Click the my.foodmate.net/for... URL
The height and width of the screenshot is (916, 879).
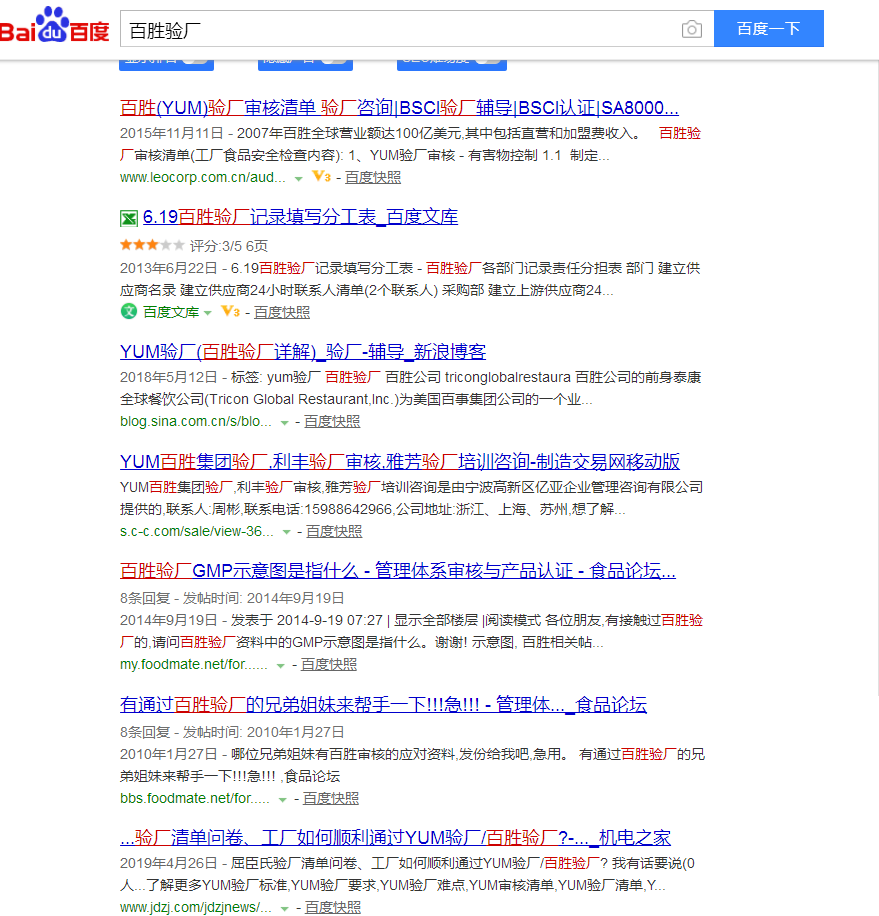[x=194, y=664]
